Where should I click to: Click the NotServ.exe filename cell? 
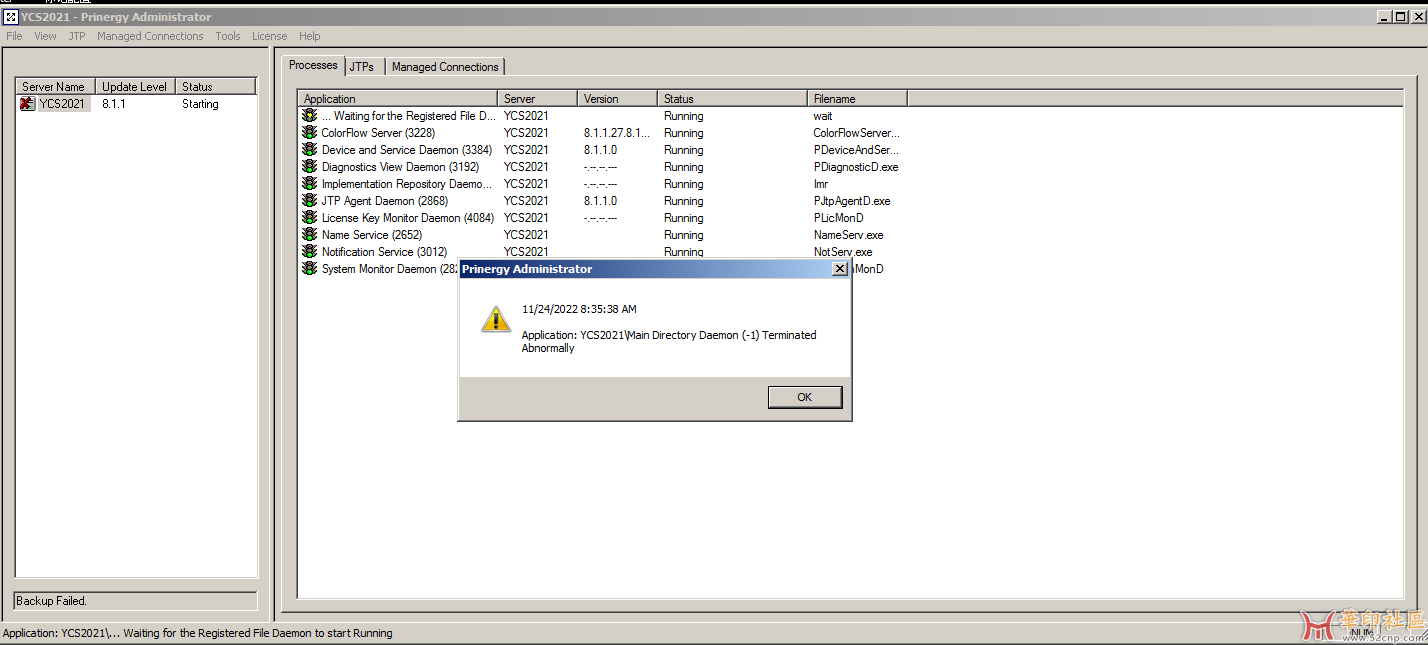[x=843, y=252]
